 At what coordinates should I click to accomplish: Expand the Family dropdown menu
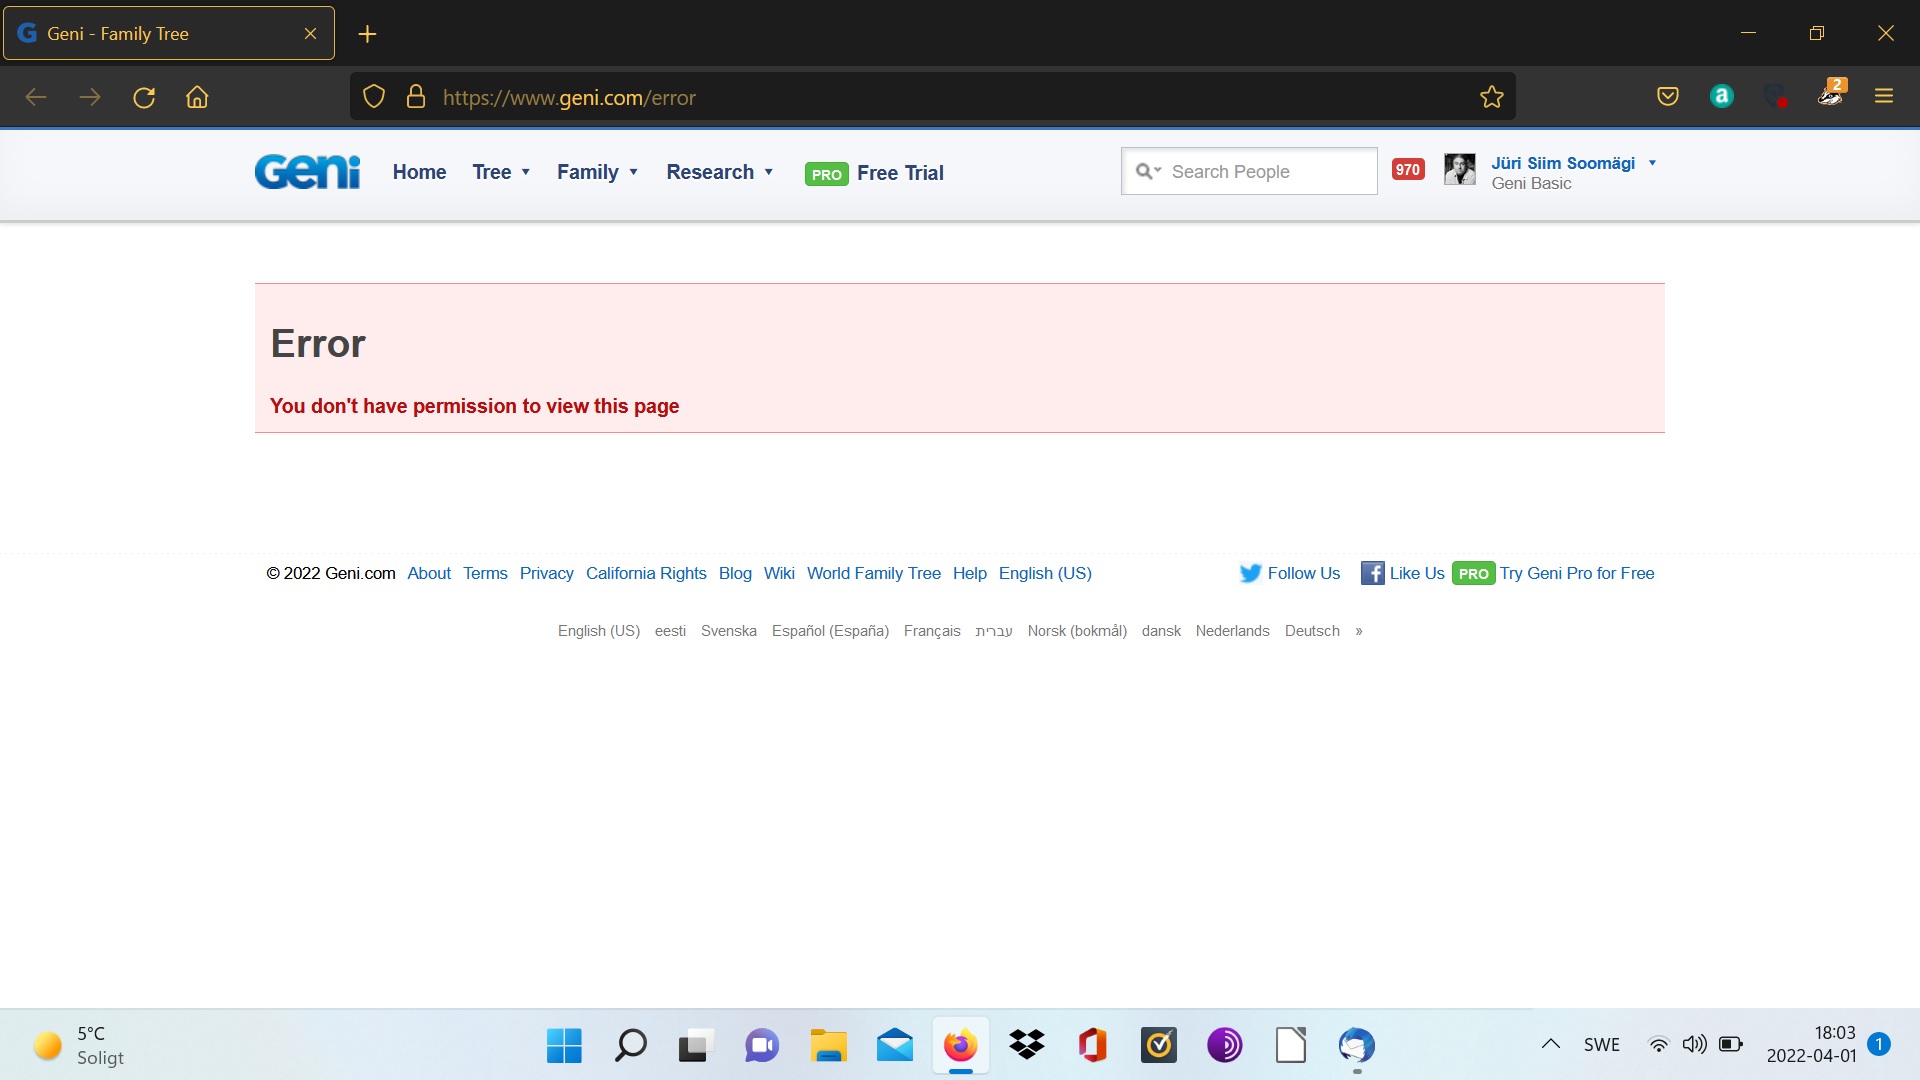[x=597, y=172]
